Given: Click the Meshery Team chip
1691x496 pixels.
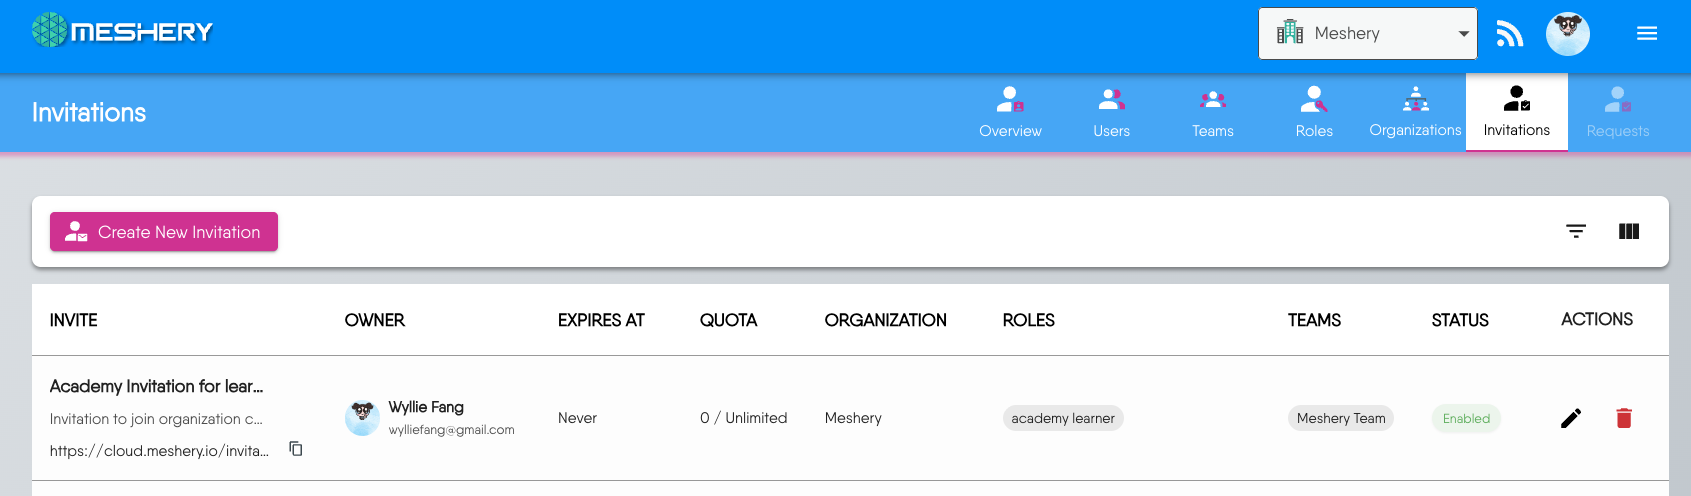Looking at the screenshot, I should tap(1340, 418).
